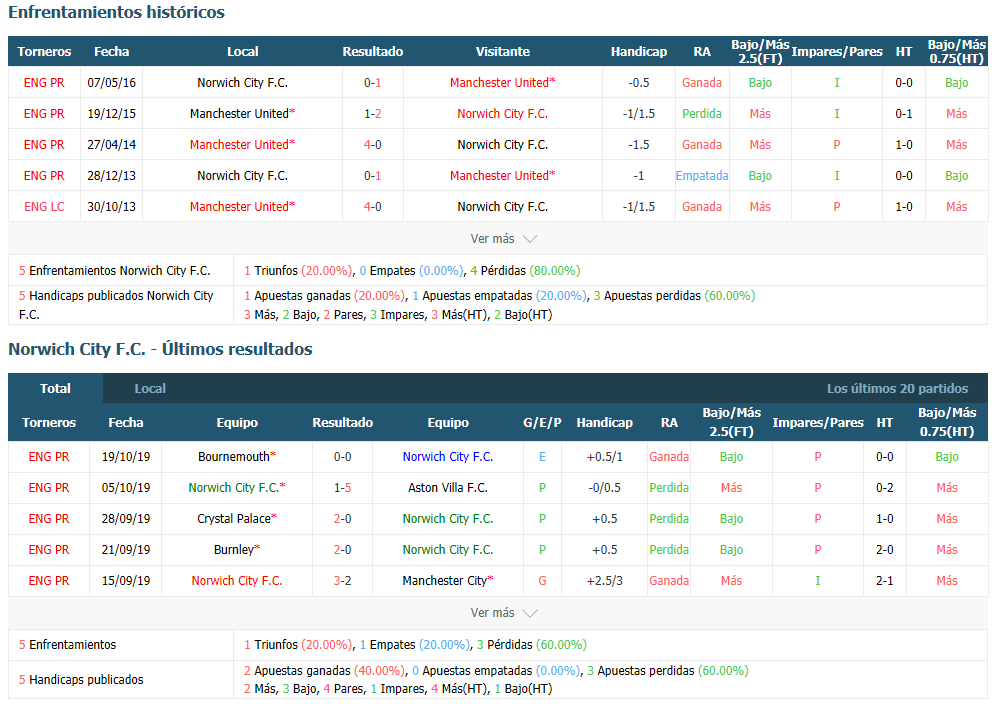Click the Visitante column header
The width and height of the screenshot is (992, 707).
502,52
